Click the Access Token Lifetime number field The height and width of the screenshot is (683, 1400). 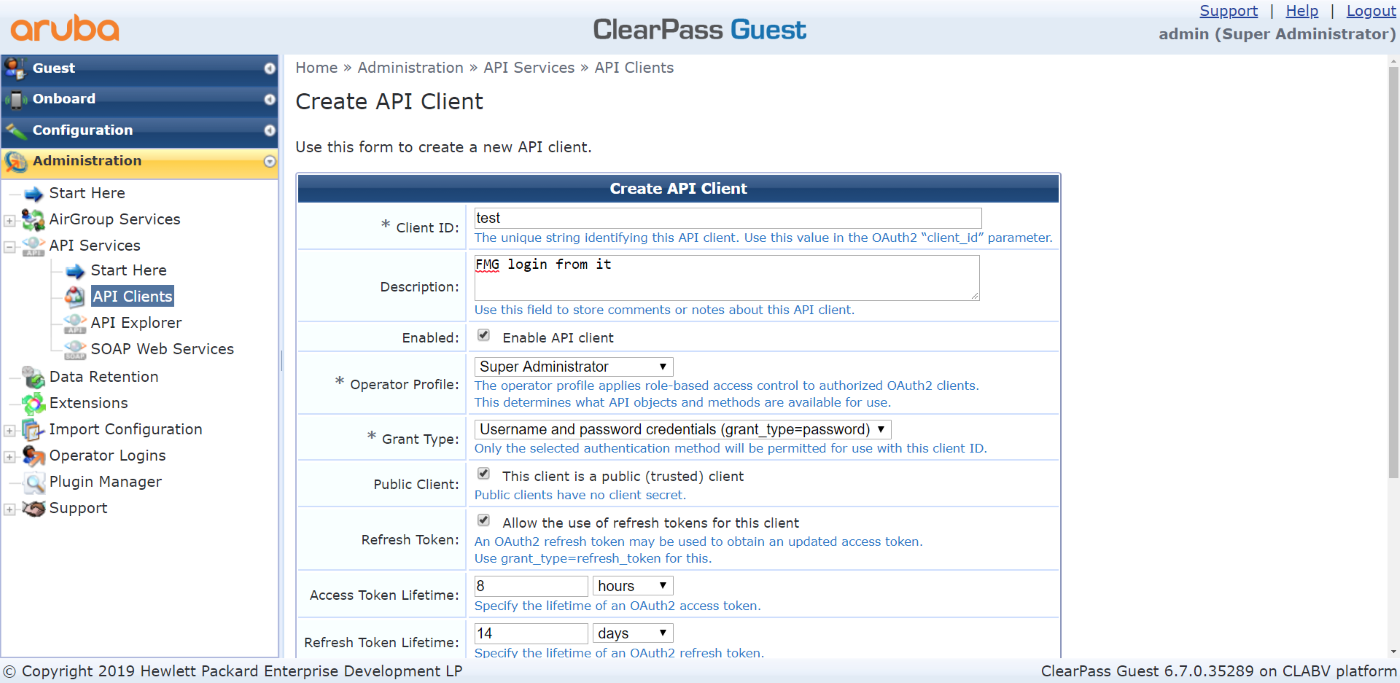[x=531, y=586]
